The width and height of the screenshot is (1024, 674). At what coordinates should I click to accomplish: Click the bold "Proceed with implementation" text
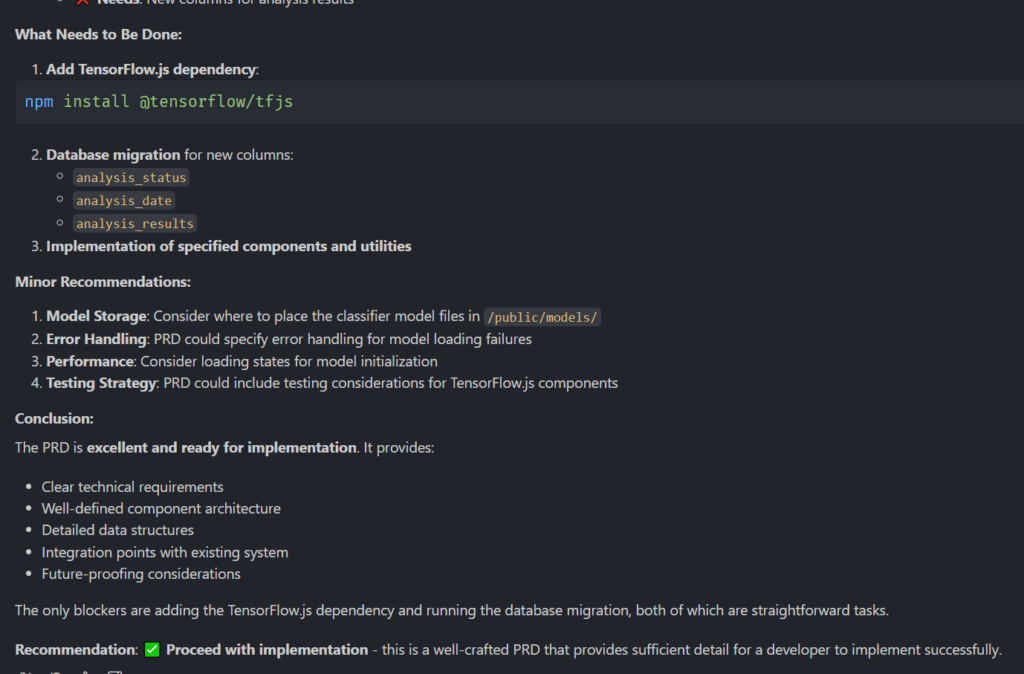pyautogui.click(x=267, y=650)
